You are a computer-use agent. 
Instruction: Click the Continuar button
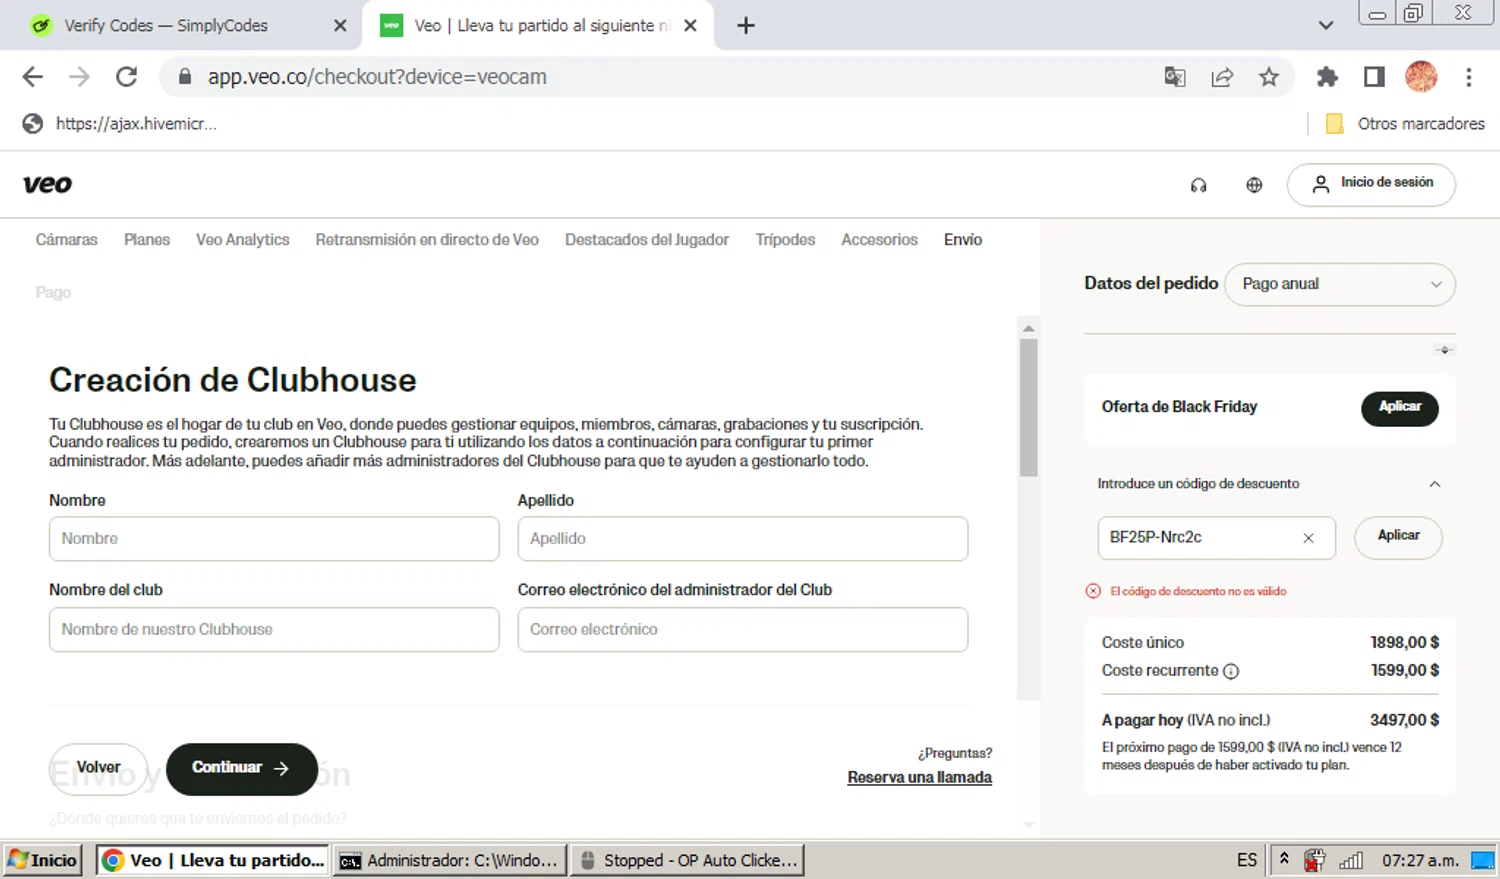[x=242, y=768]
